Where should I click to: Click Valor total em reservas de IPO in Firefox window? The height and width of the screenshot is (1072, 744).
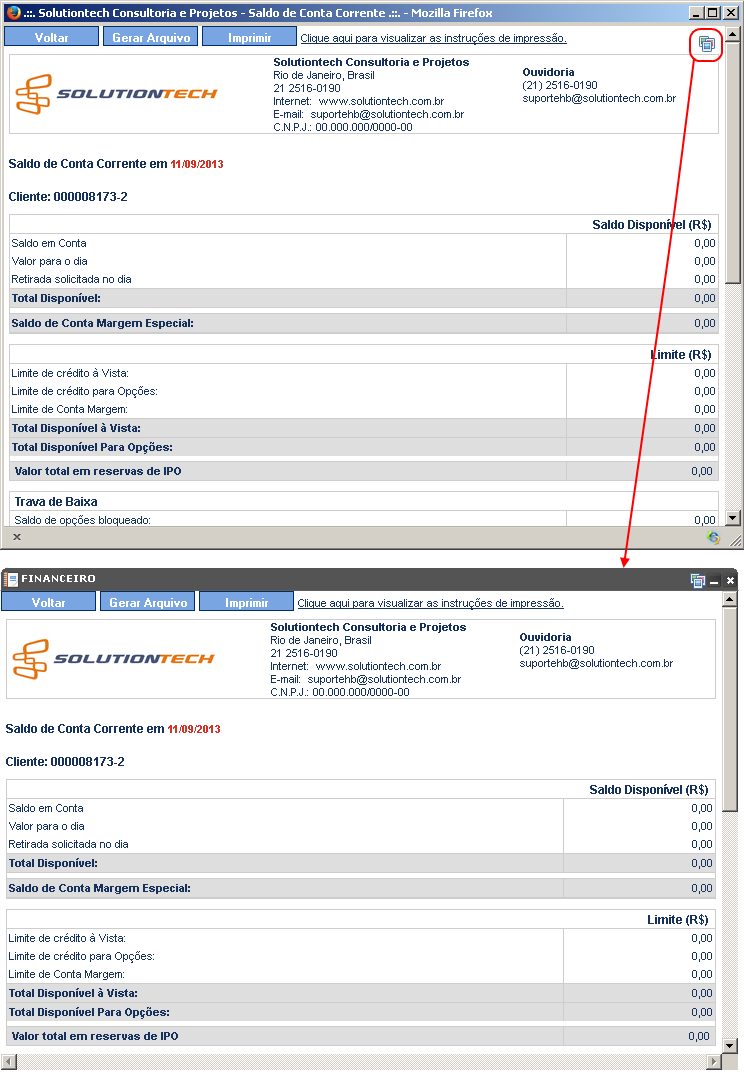point(98,471)
